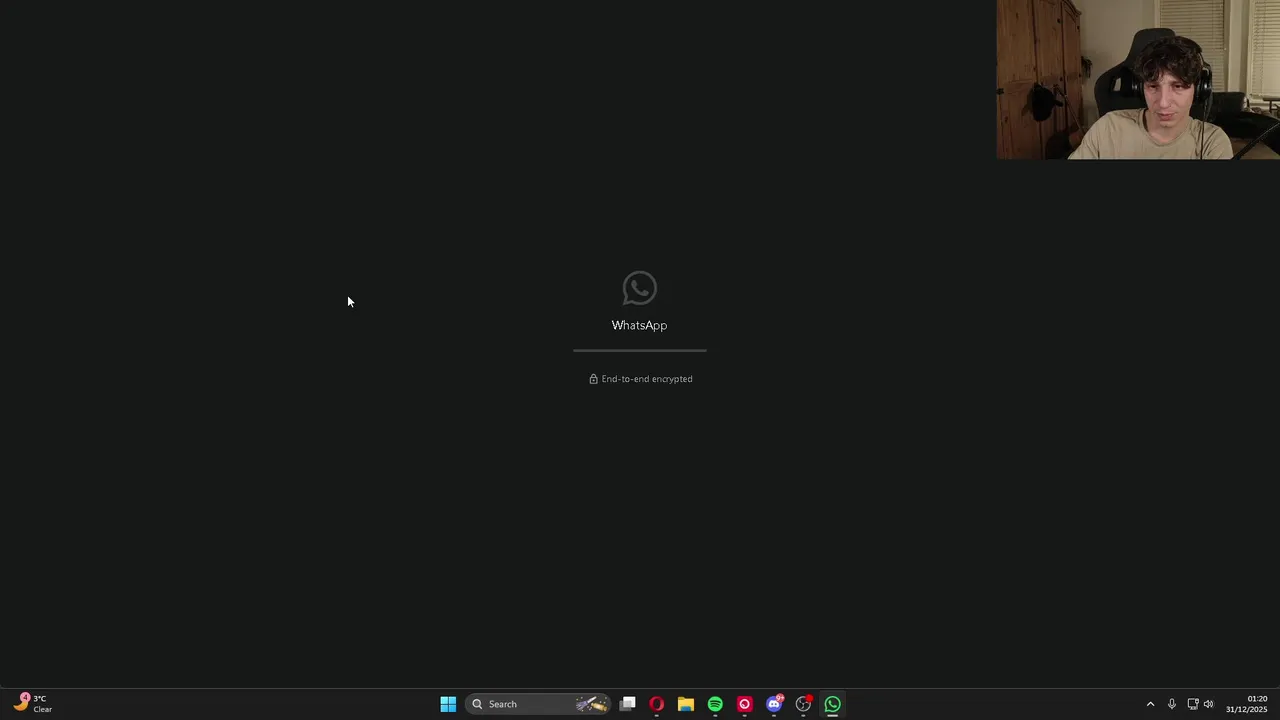
Task: Click the party popper search highlight icon
Action: coord(591,704)
